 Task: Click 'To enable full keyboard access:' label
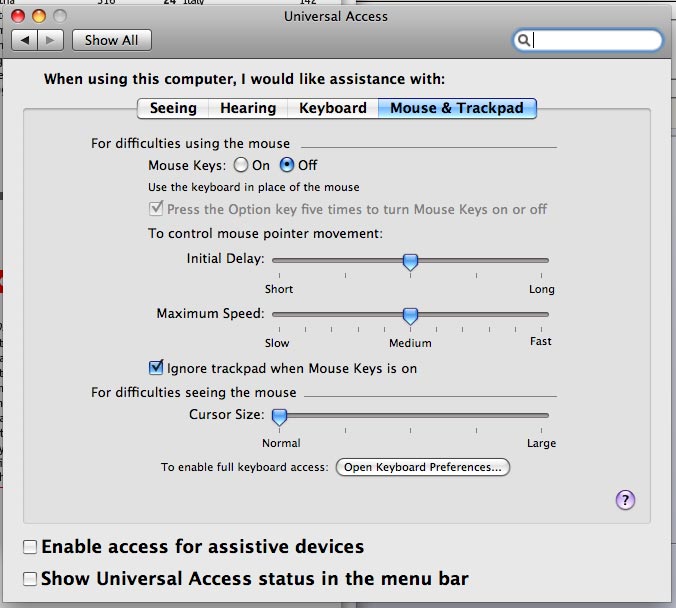coord(244,467)
